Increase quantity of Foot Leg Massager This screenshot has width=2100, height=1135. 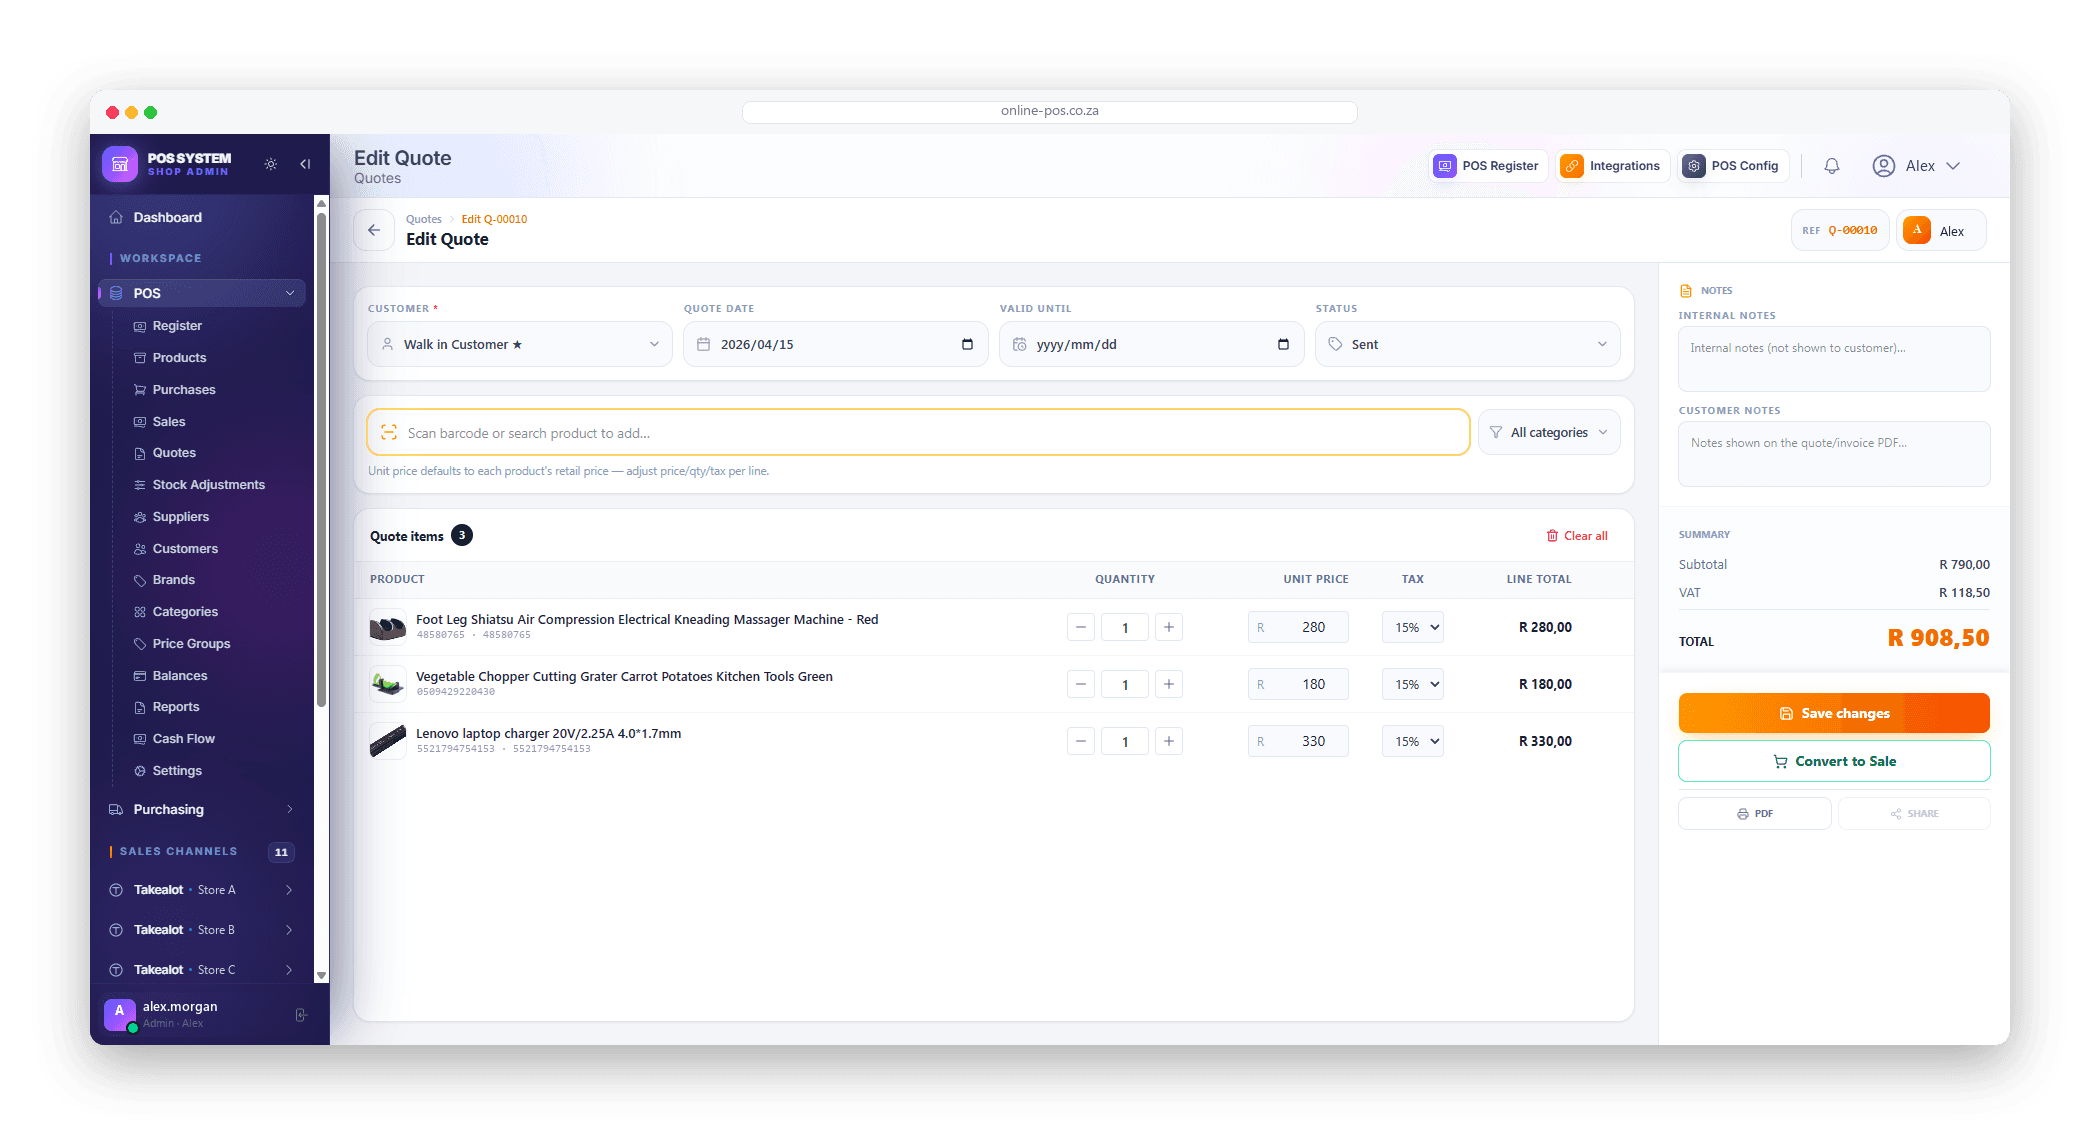1168,627
